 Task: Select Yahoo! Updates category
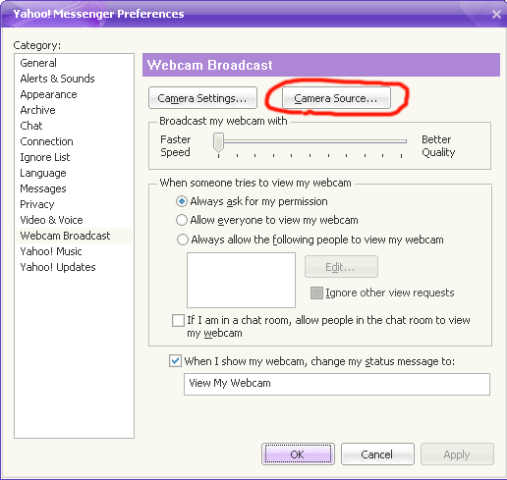pyautogui.click(x=58, y=267)
